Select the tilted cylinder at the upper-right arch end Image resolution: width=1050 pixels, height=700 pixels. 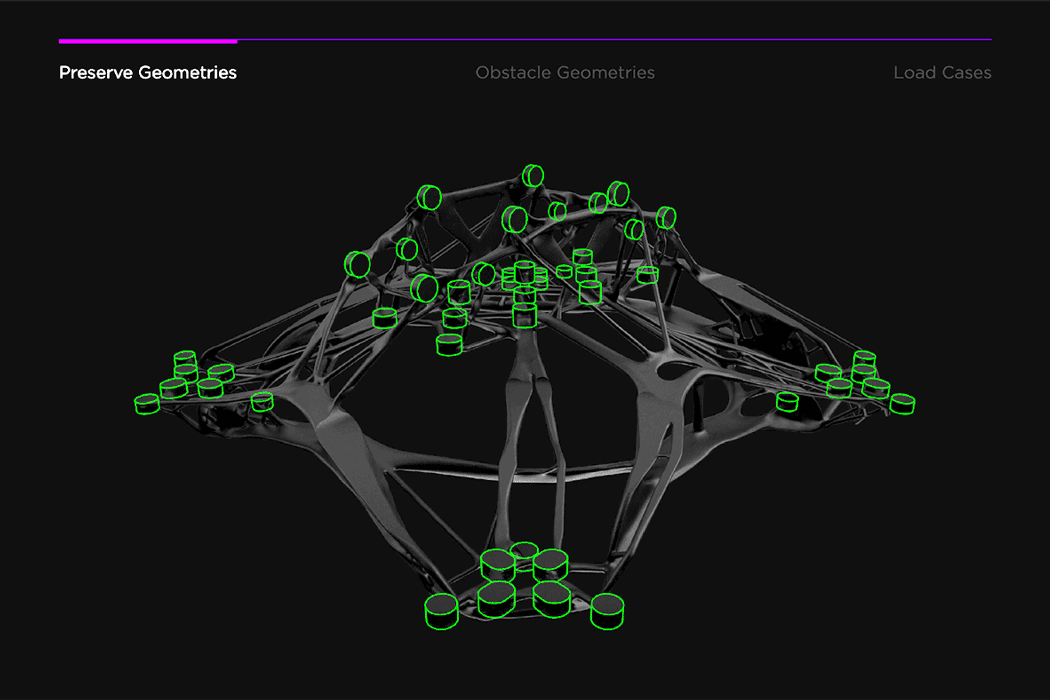point(667,217)
